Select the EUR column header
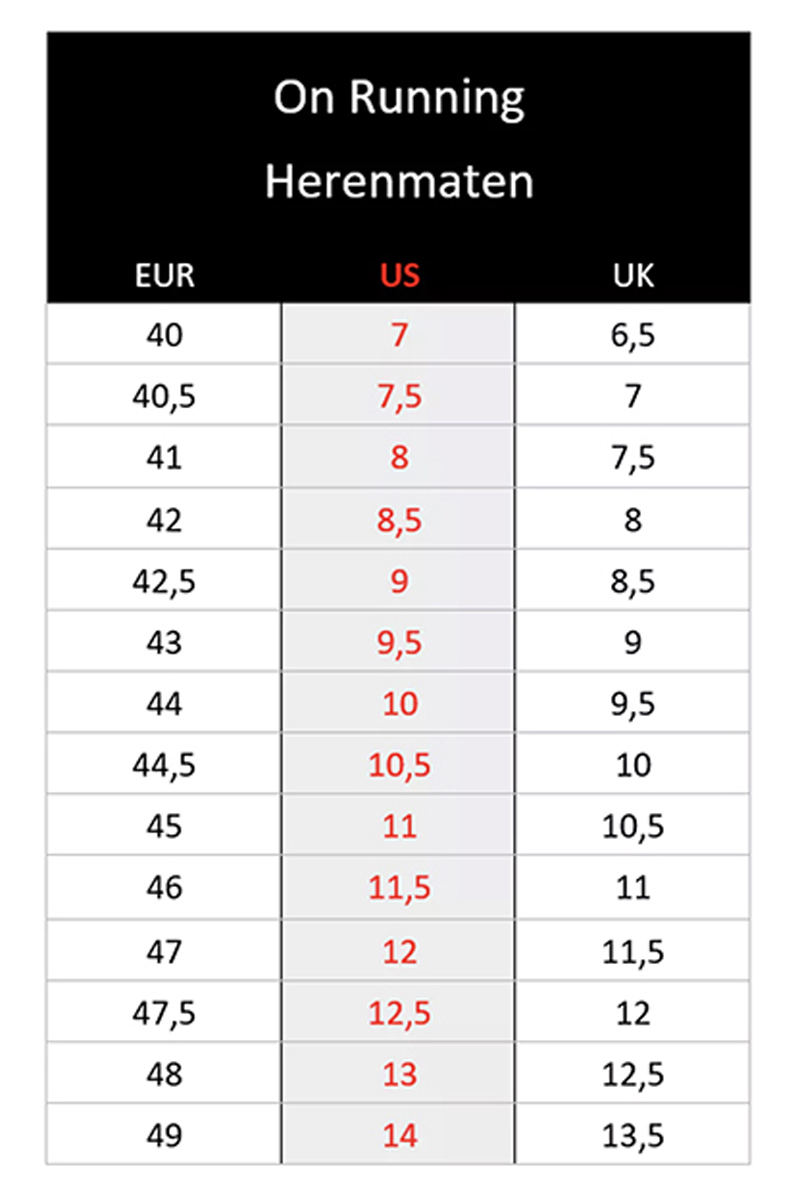 pyautogui.click(x=165, y=275)
